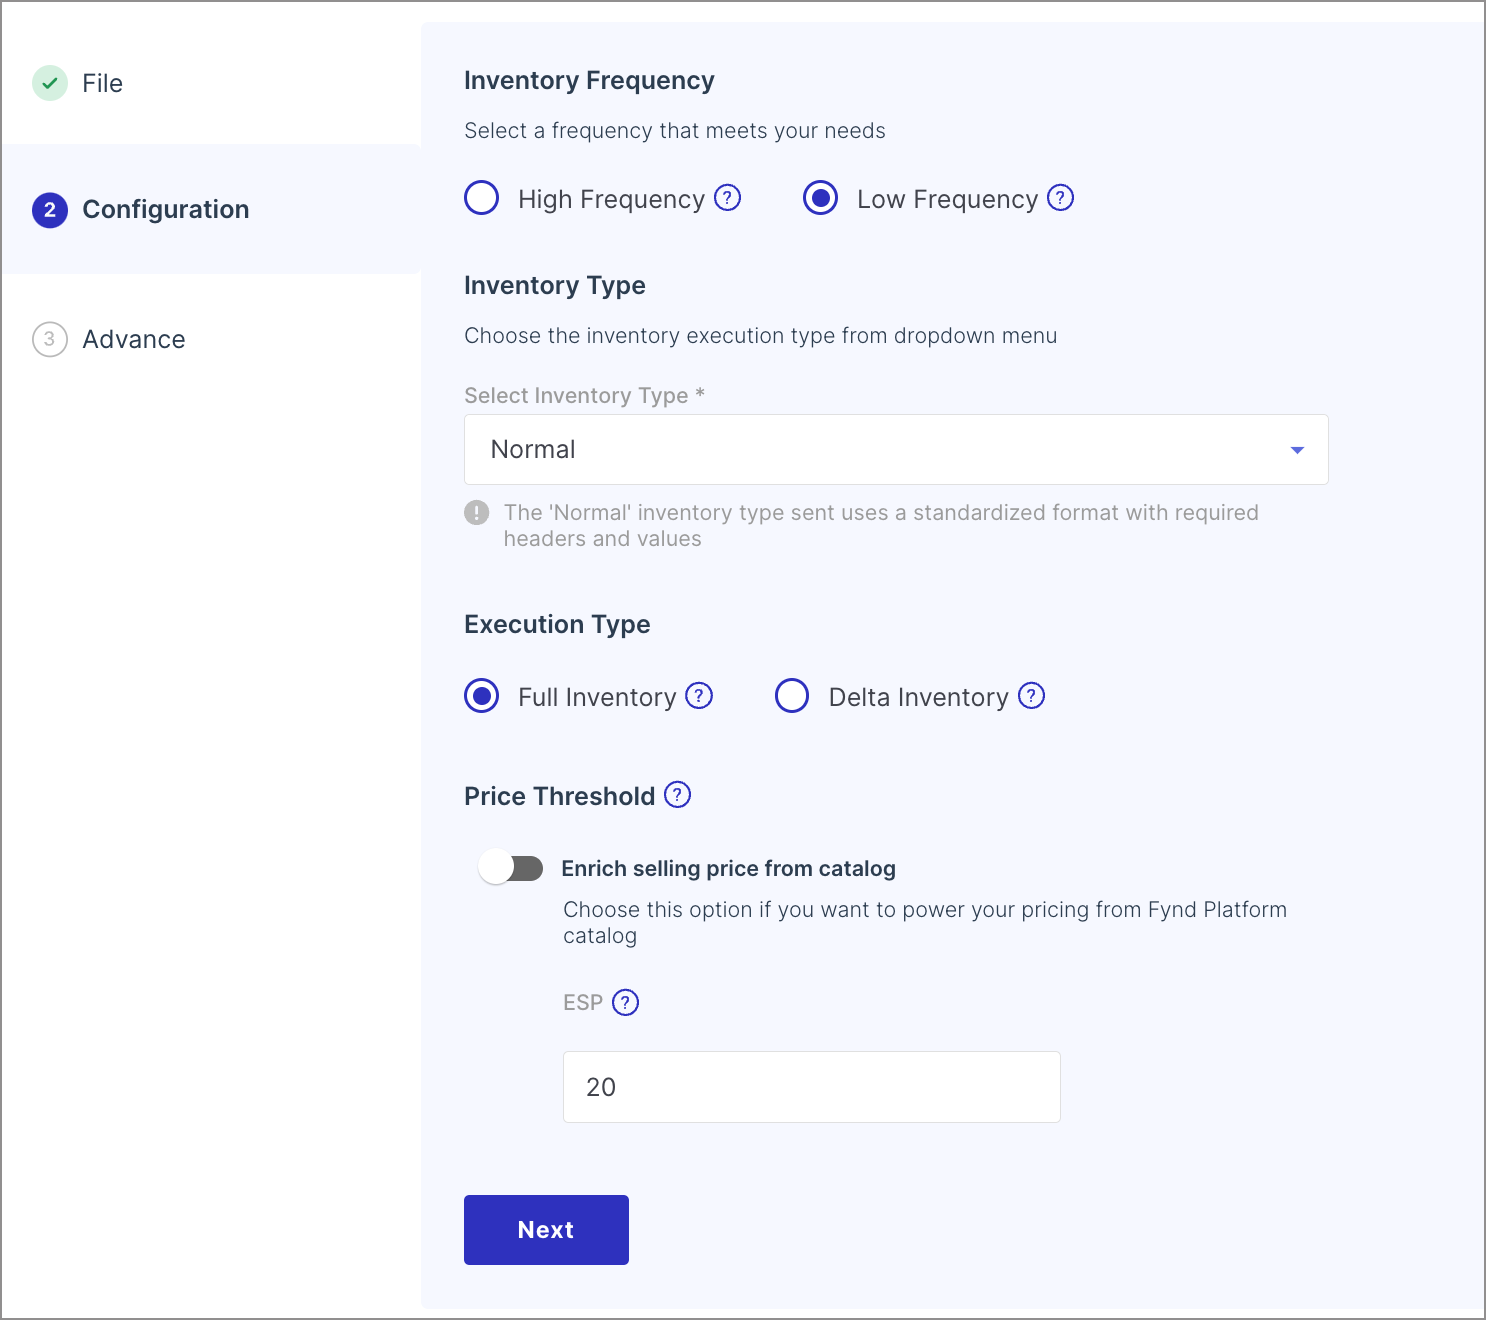Focus the ESP input field
The image size is (1486, 1320).
coord(812,1087)
